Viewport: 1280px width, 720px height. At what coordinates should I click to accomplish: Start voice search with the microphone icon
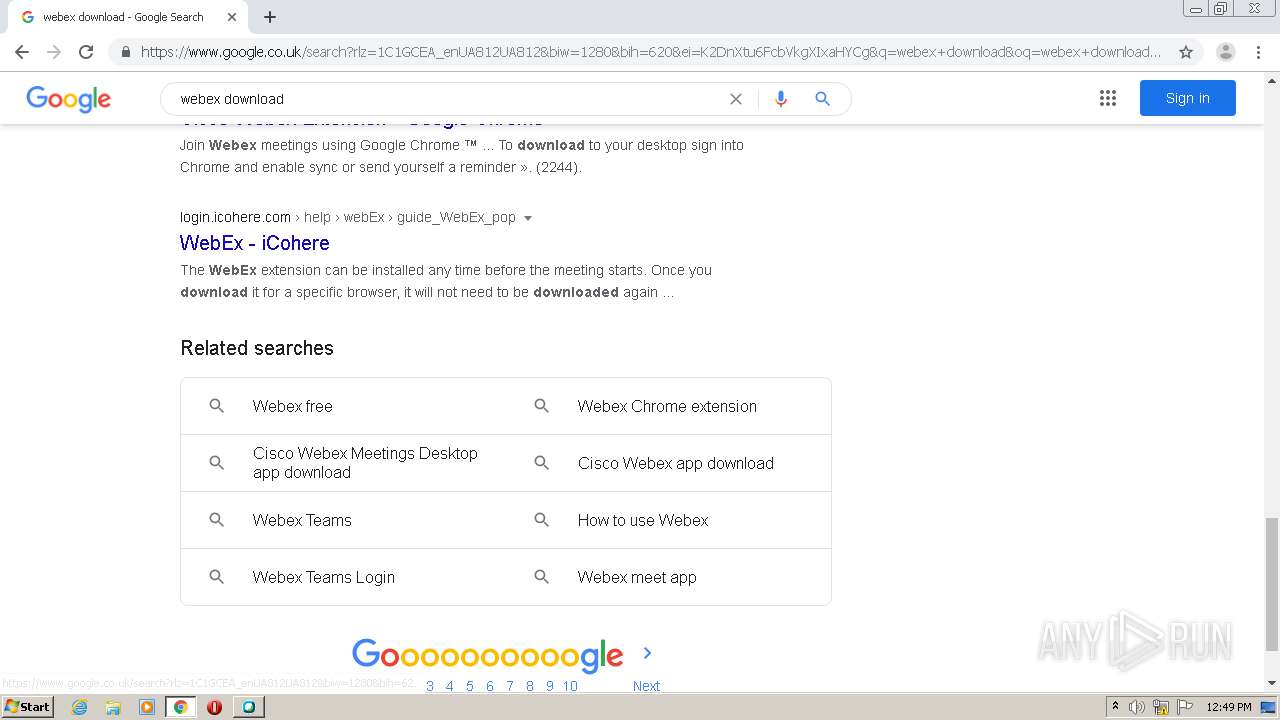[x=781, y=99]
